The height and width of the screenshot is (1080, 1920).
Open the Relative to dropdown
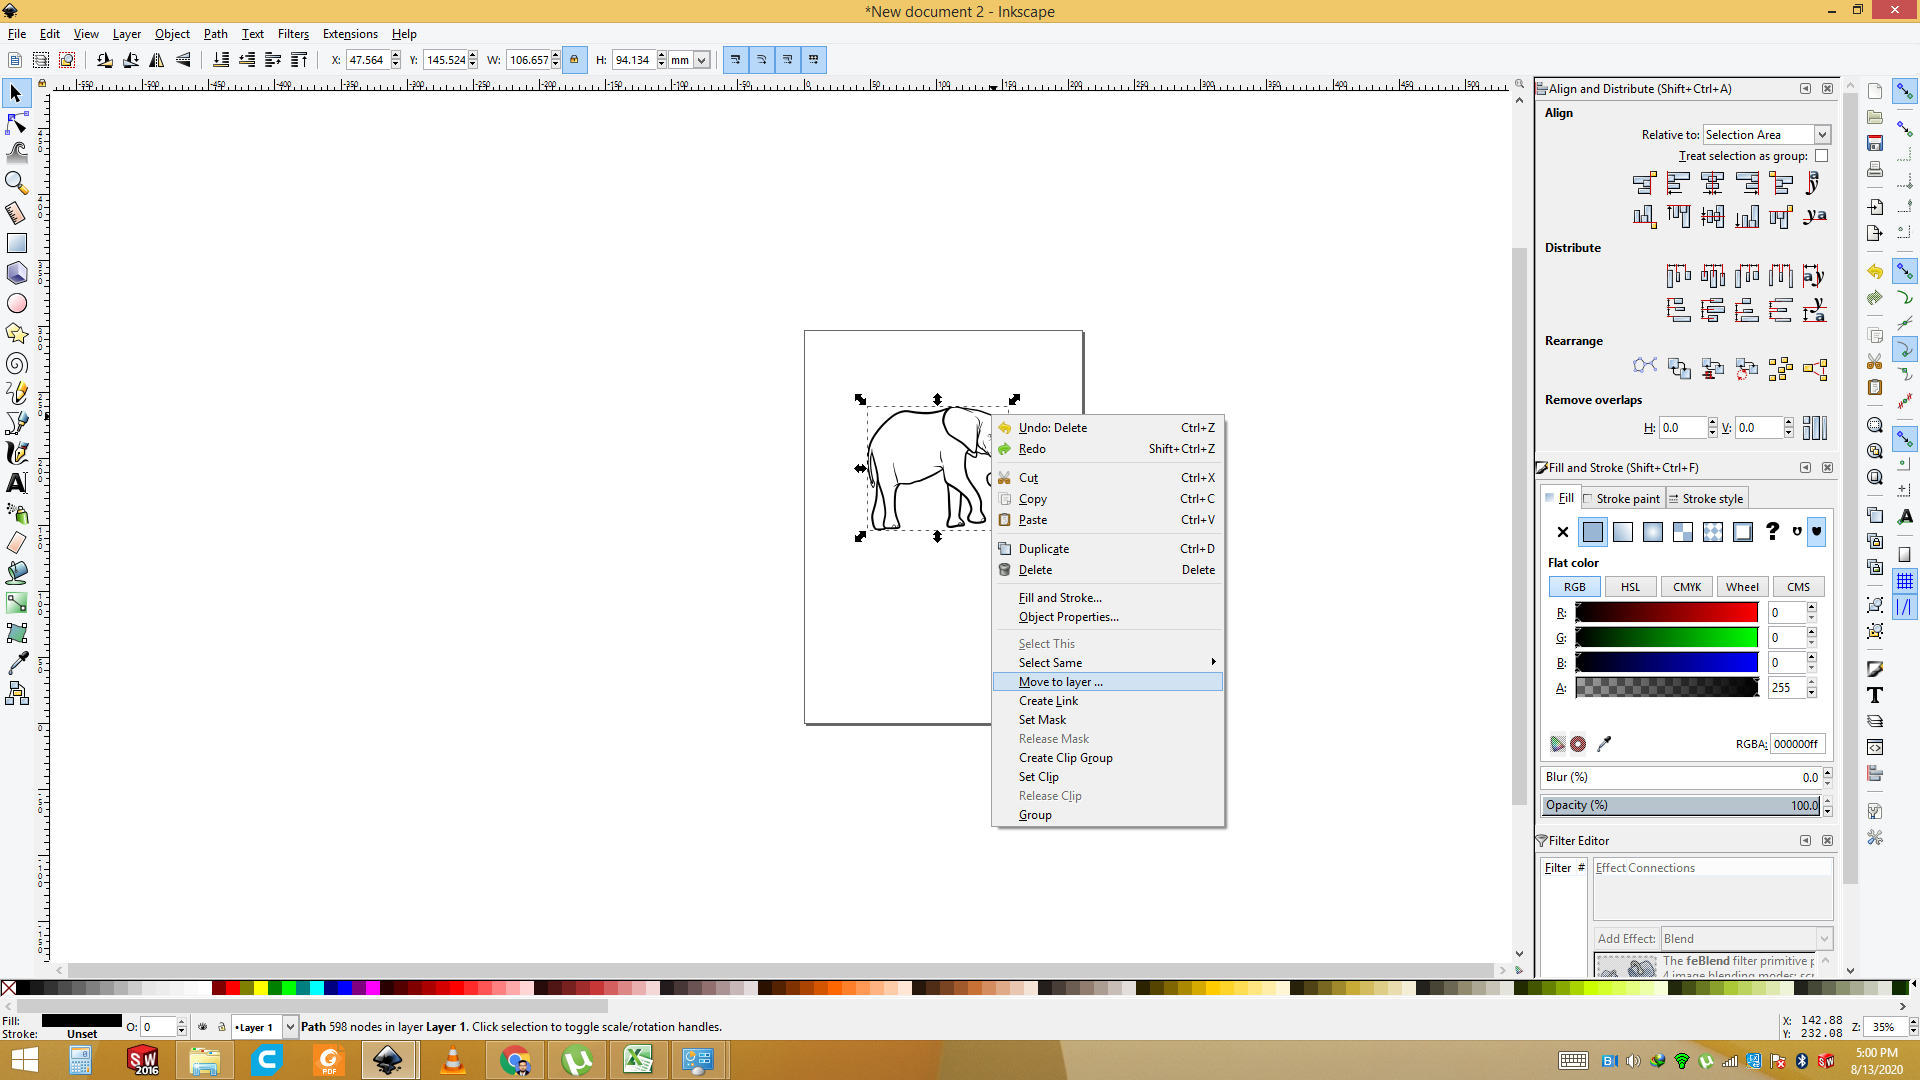1766,135
